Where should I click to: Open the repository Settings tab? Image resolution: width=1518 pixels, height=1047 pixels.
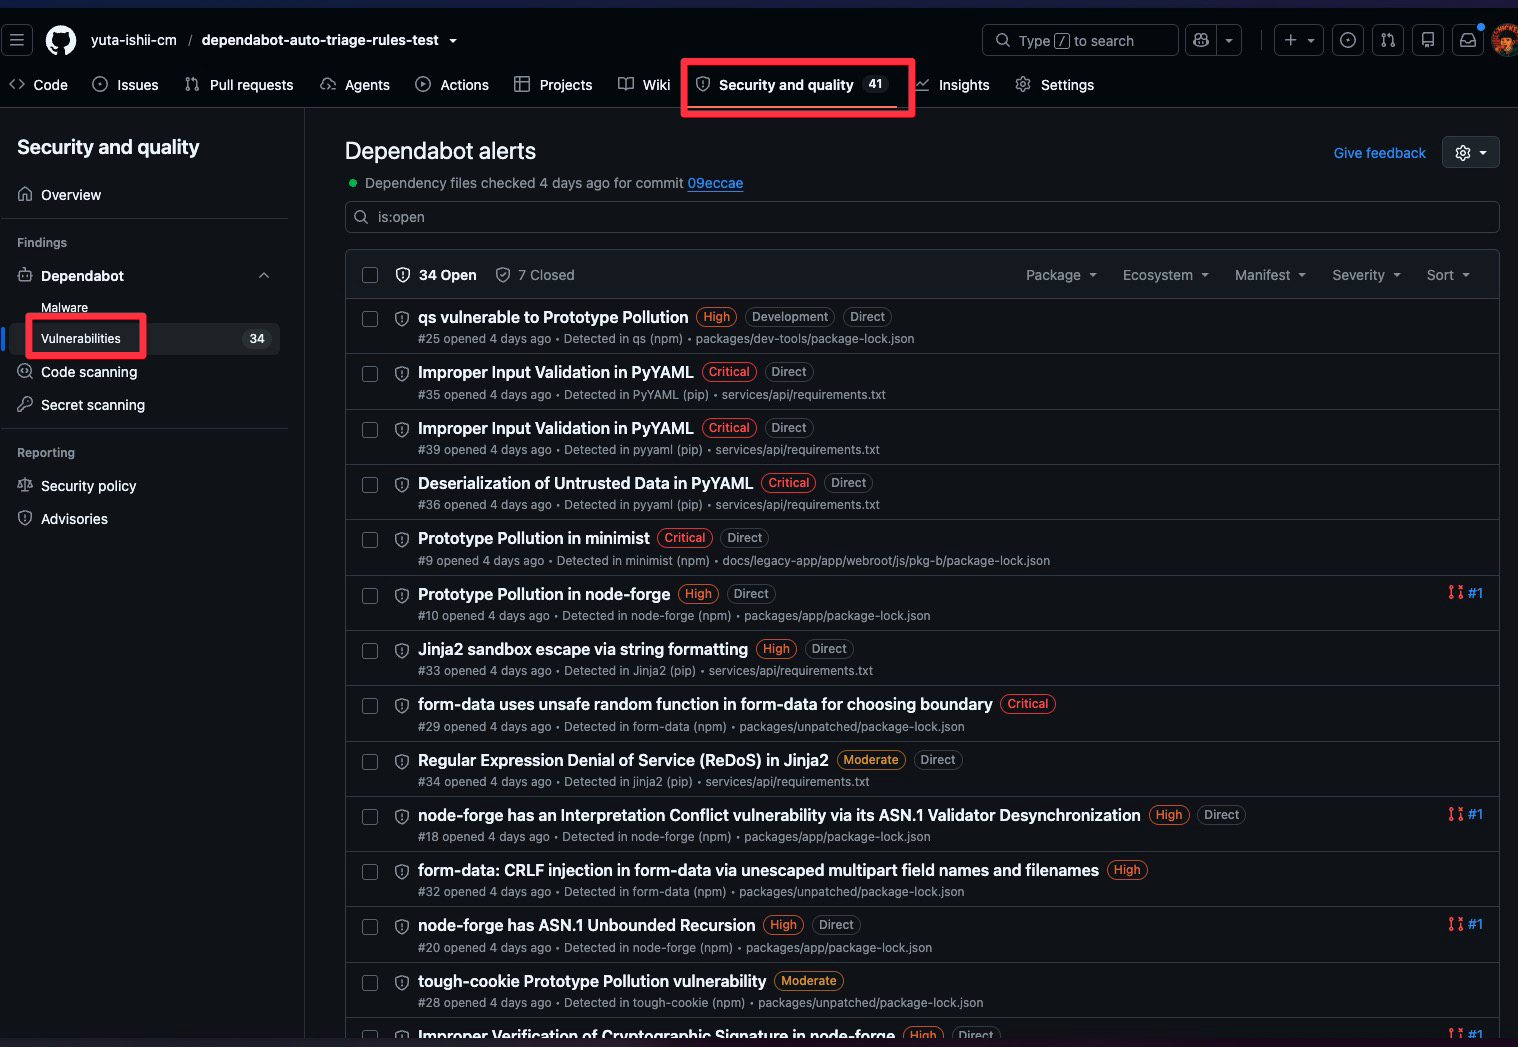point(1055,85)
